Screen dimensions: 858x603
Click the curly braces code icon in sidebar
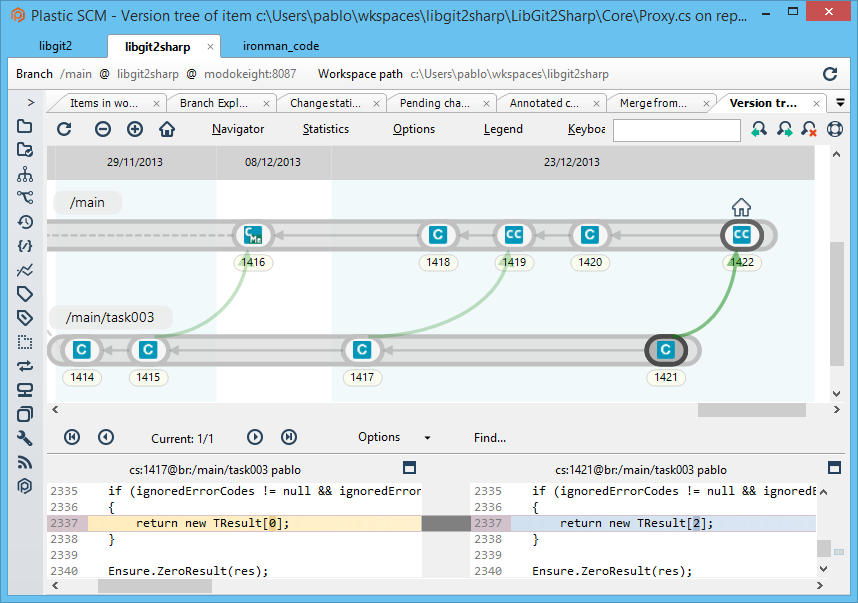25,246
